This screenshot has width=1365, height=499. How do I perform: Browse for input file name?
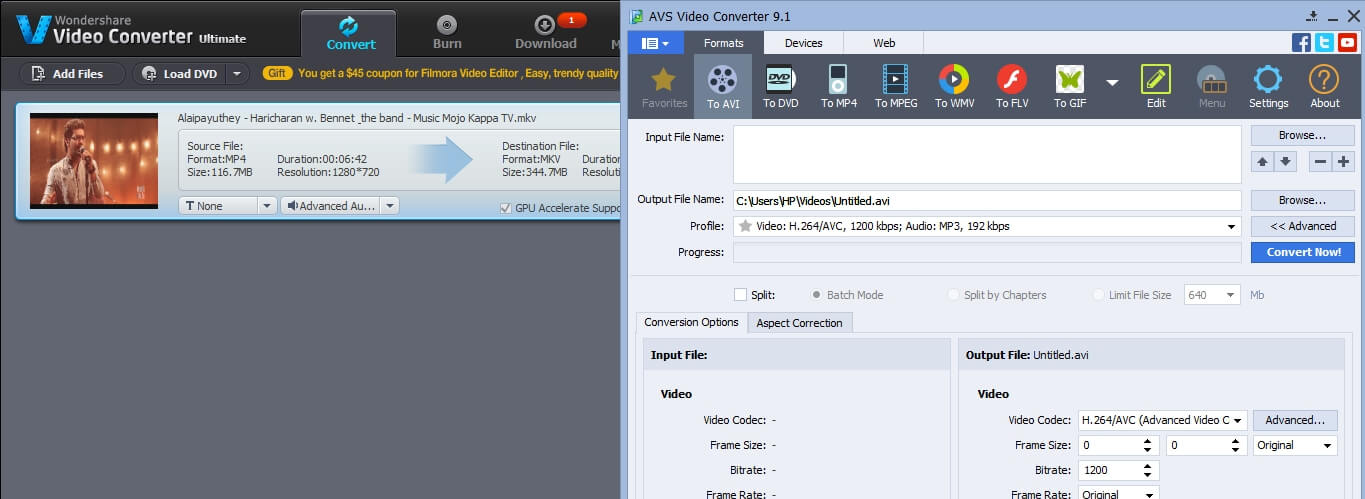1302,135
